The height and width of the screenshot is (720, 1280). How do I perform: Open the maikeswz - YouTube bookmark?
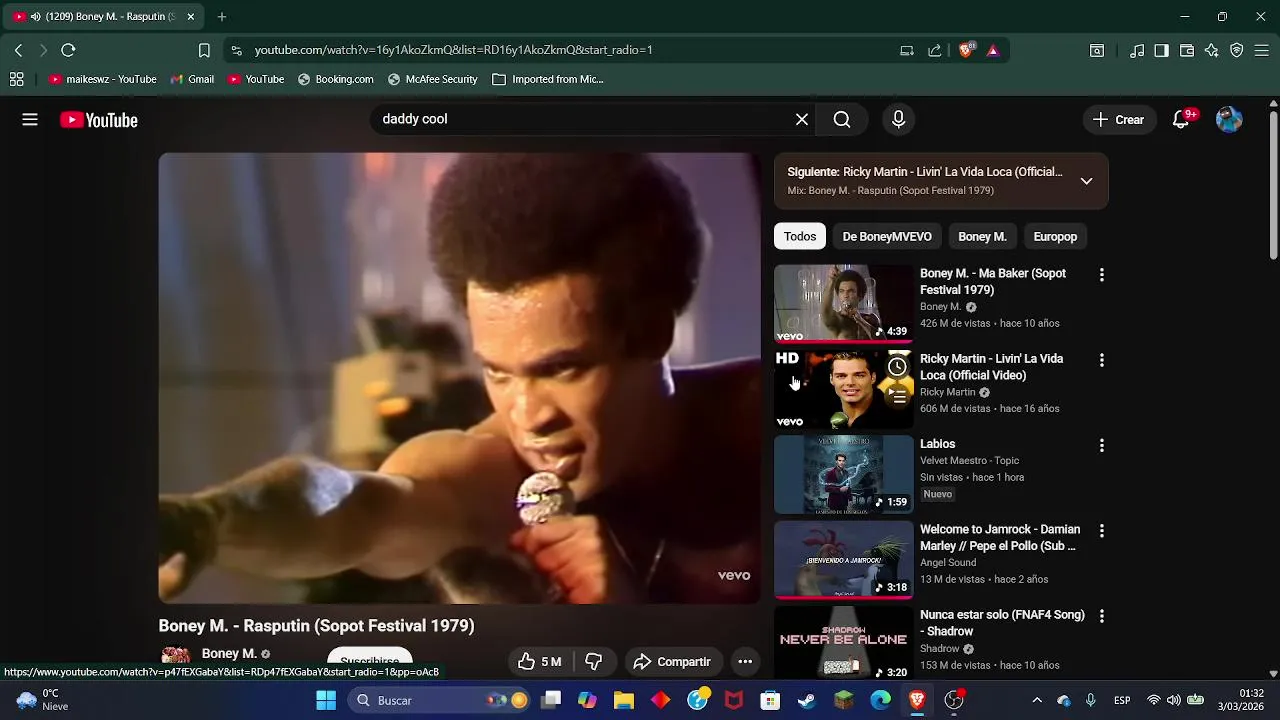(103, 79)
